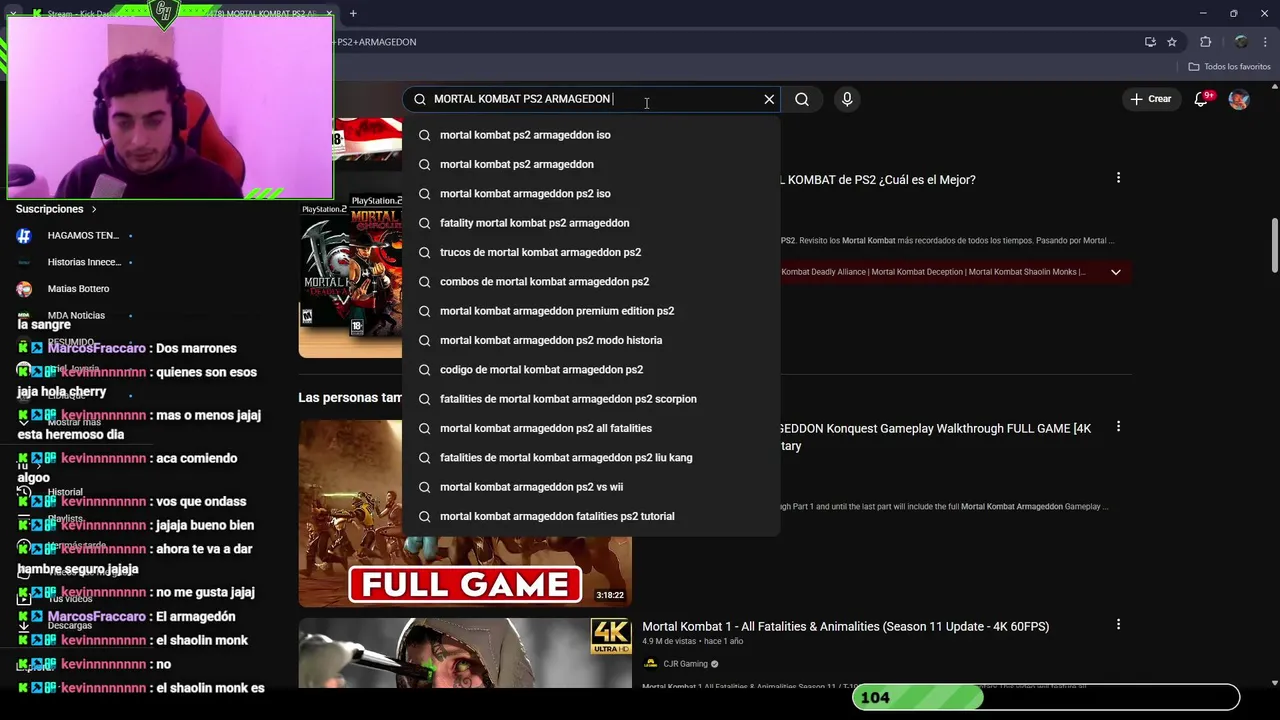The image size is (1280, 720).
Task: Pick 'mortal kombat armageddon ps2 vs wii' suggestion
Action: tap(591, 487)
